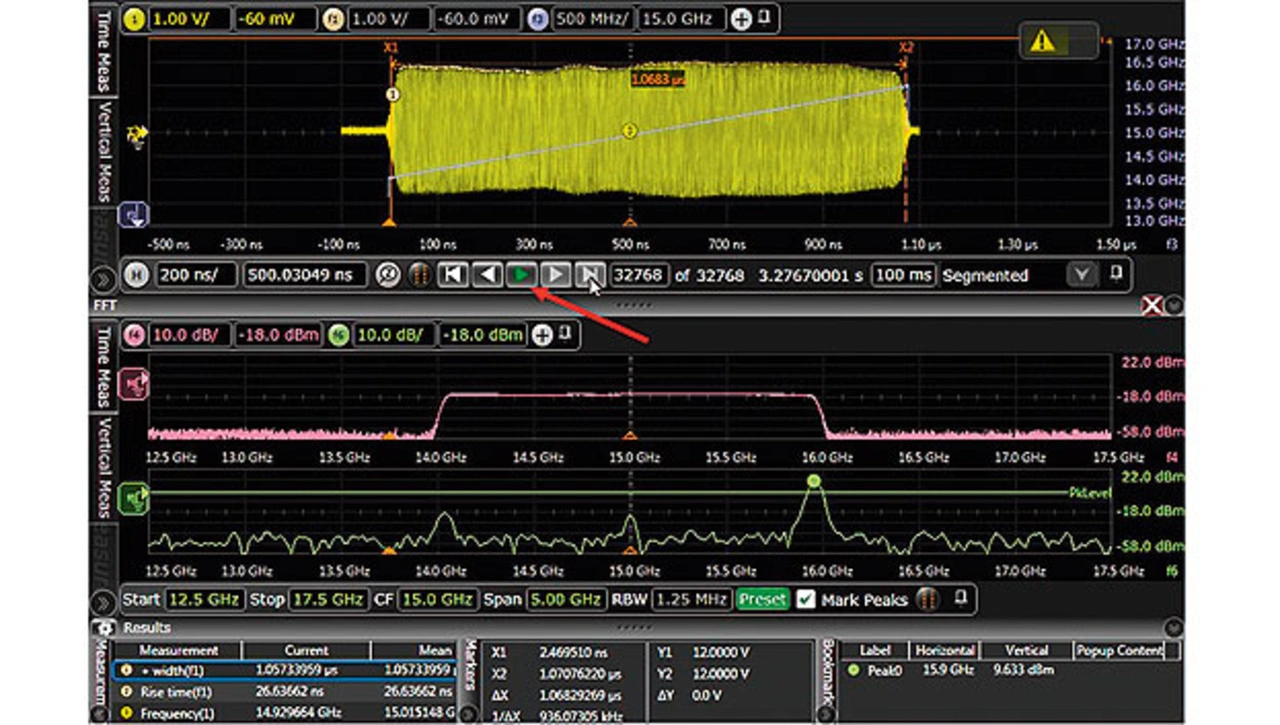Click the Popup Content column header
1280x725 pixels.
click(x=1119, y=650)
